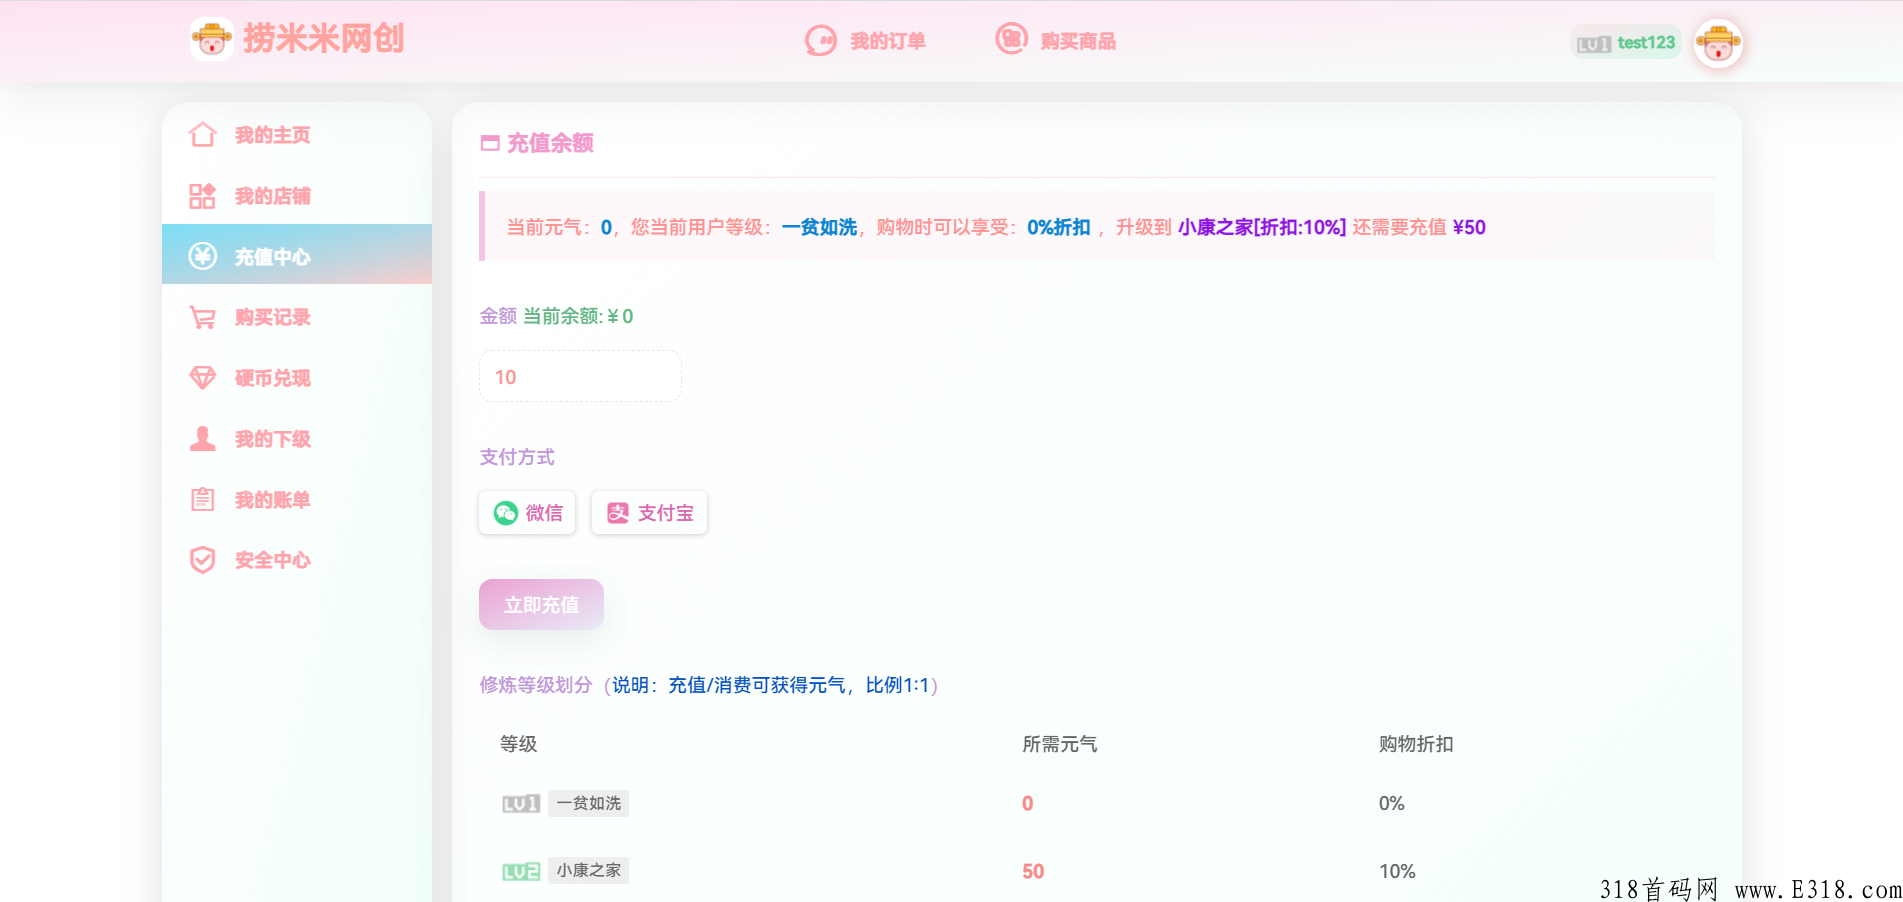This screenshot has height=902, width=1903.
Task: Click the 当前余额: ¥0 label
Action: point(578,316)
